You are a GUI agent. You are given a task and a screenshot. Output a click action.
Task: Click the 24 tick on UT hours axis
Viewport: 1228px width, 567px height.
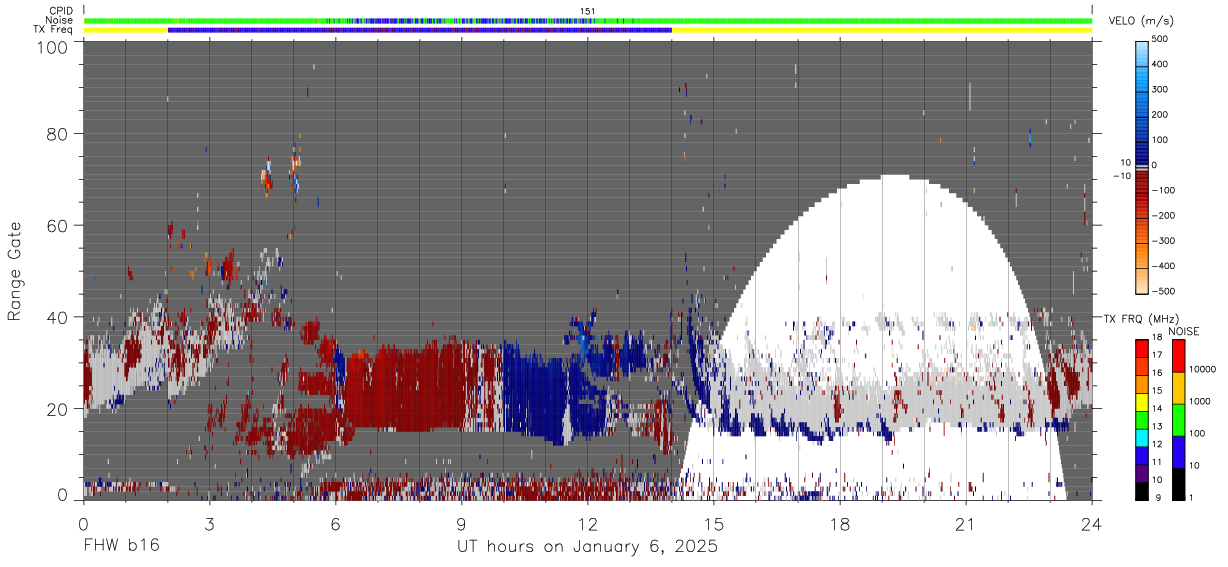[1092, 524]
